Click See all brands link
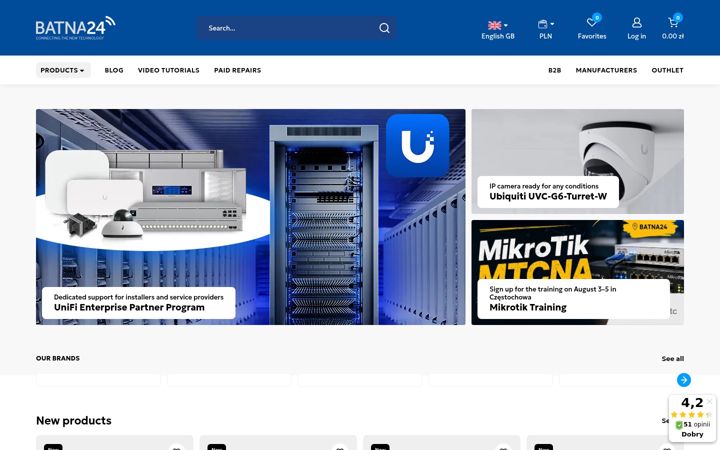This screenshot has width=720, height=450. click(x=672, y=359)
